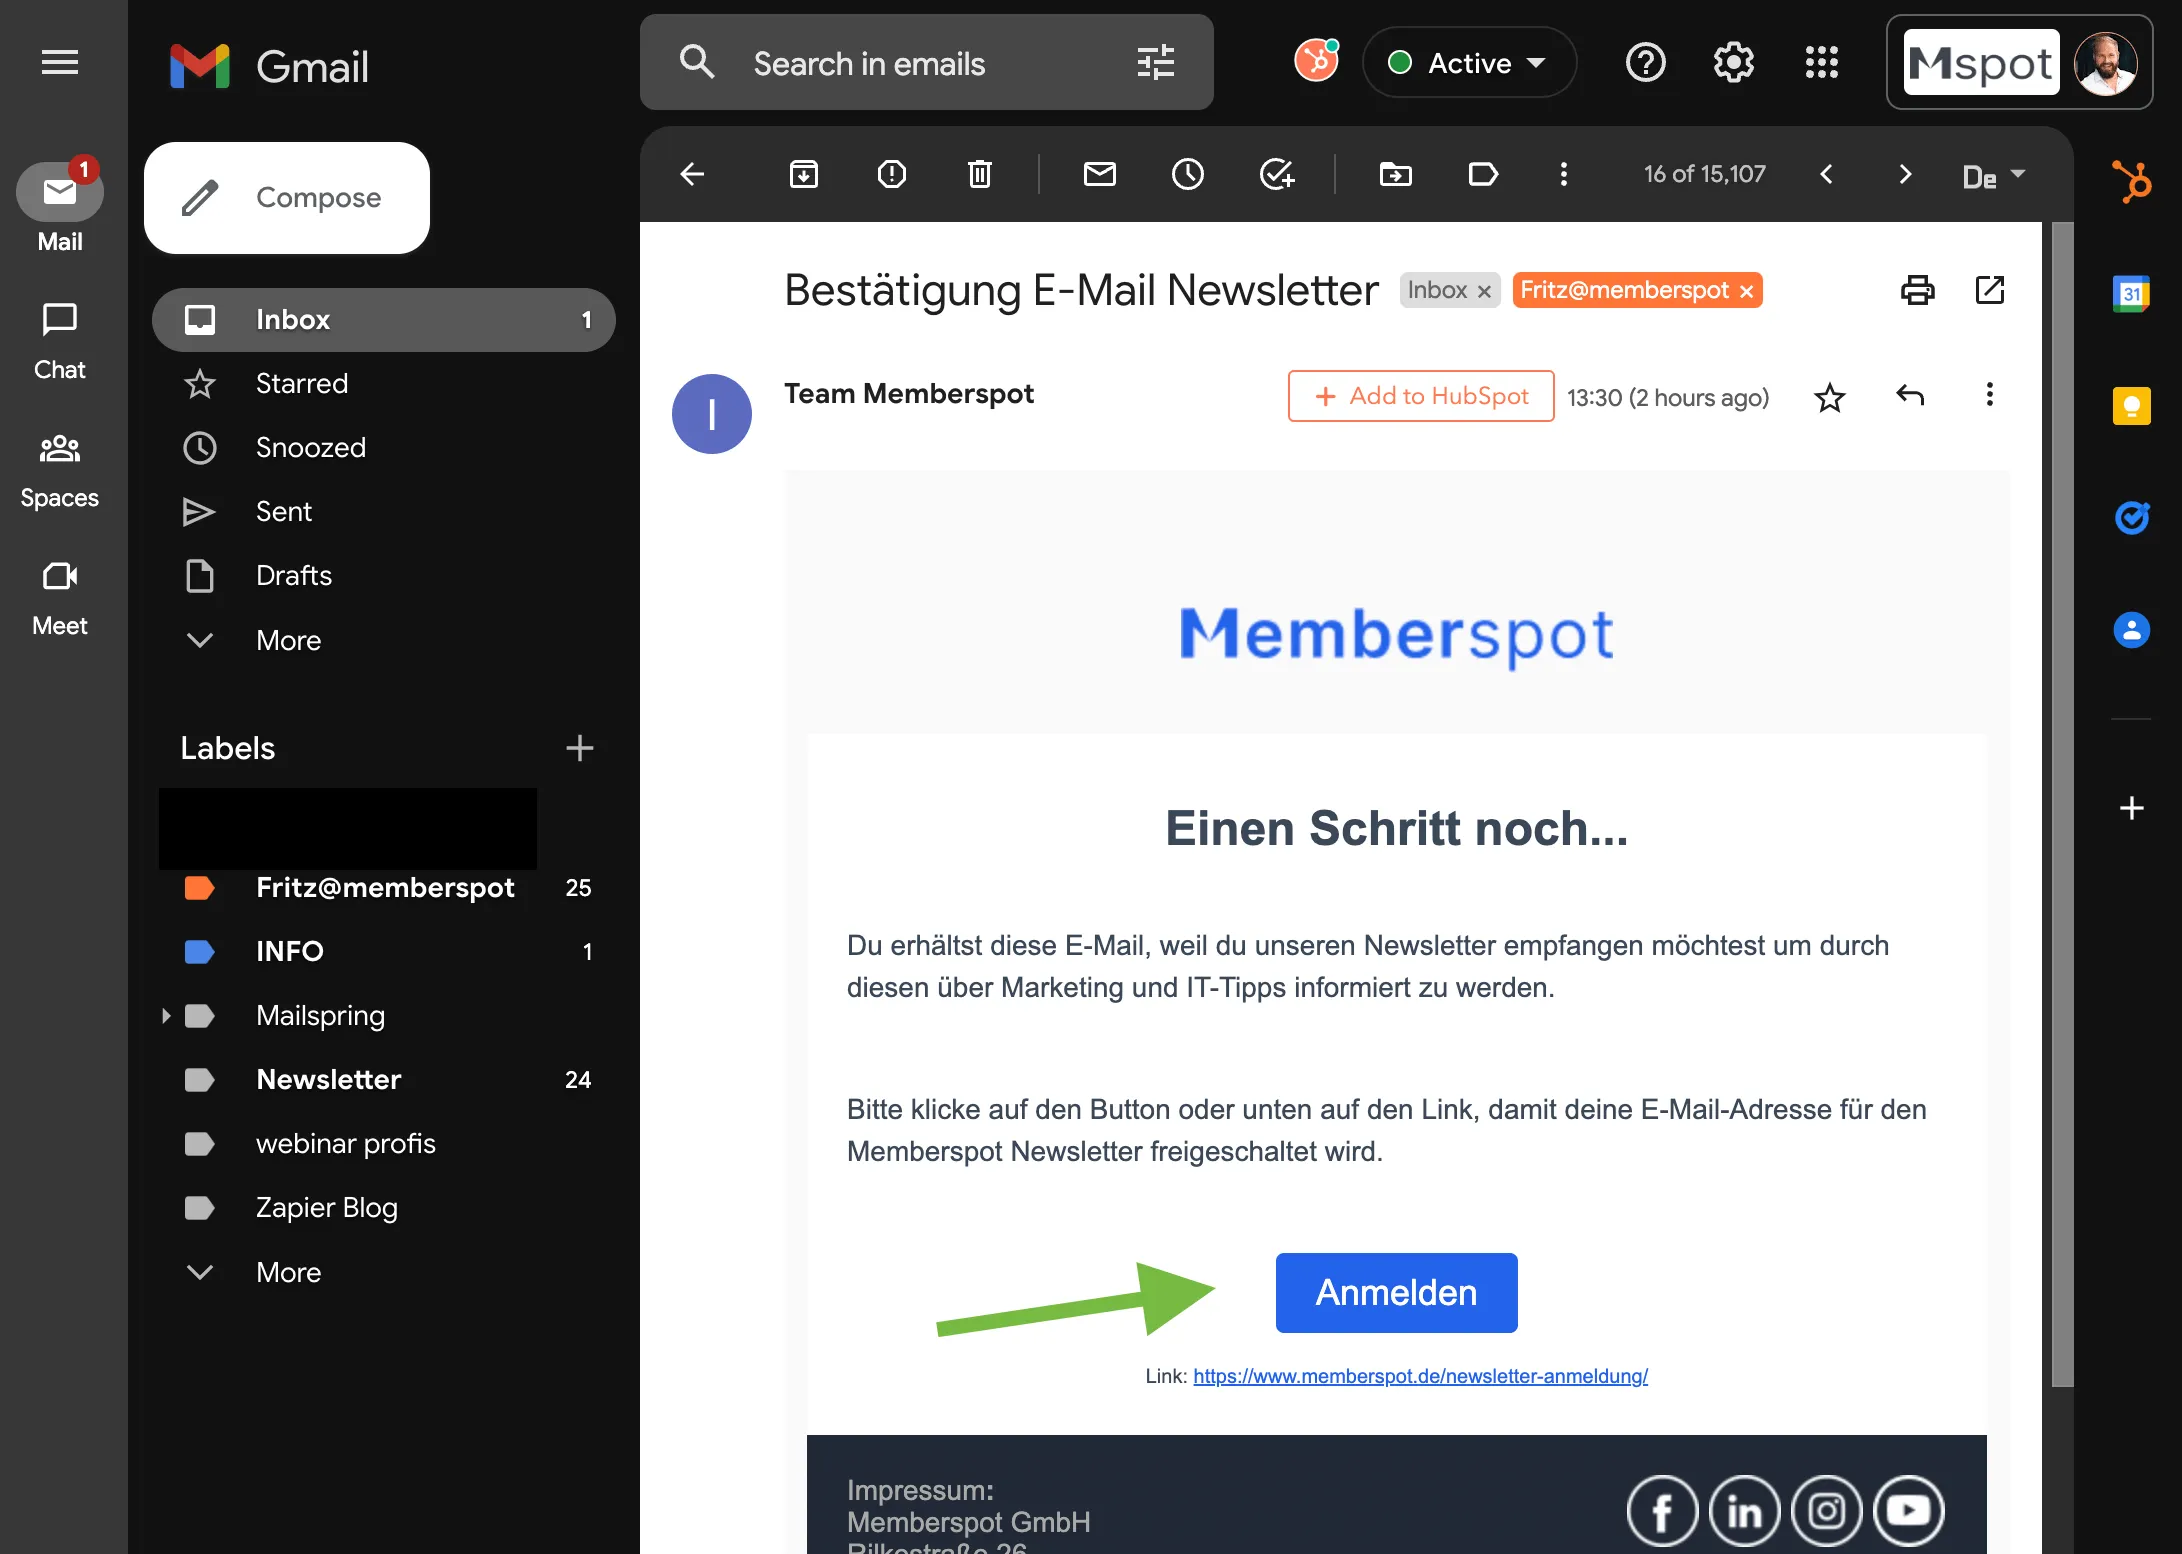Open the Sent folder
The image size is (2182, 1554).
[x=284, y=512]
